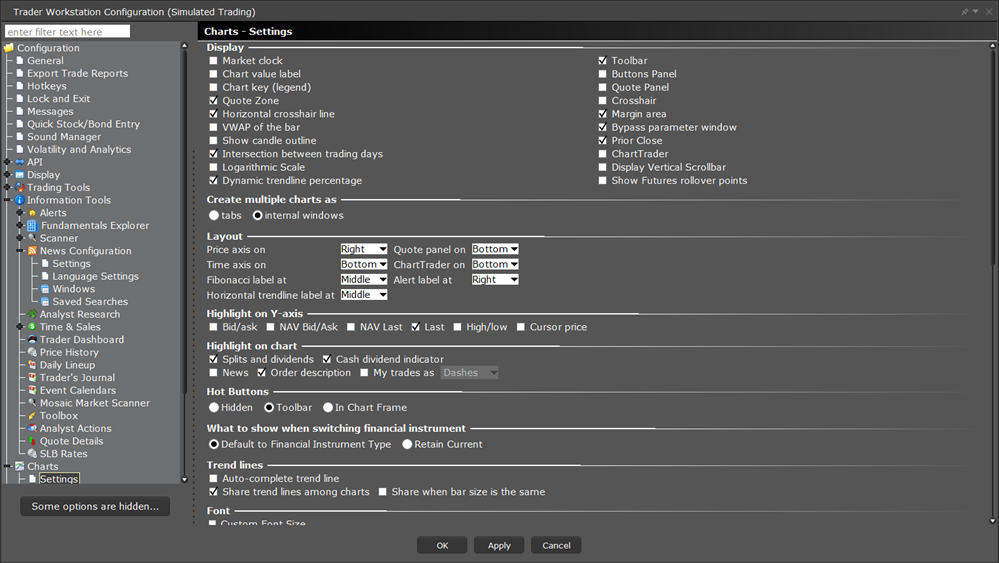999x563 pixels.
Task: Click the Analyst Actions icon
Action: click(x=32, y=429)
